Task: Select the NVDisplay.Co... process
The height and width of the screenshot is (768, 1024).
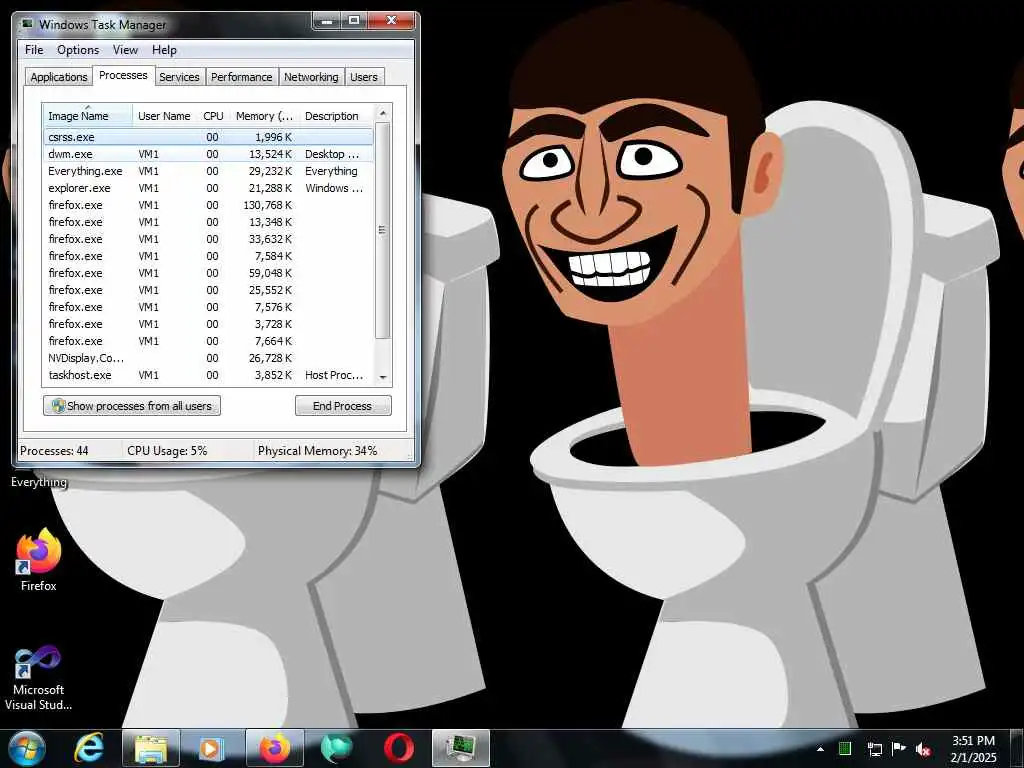Action: pyautogui.click(x=208, y=358)
